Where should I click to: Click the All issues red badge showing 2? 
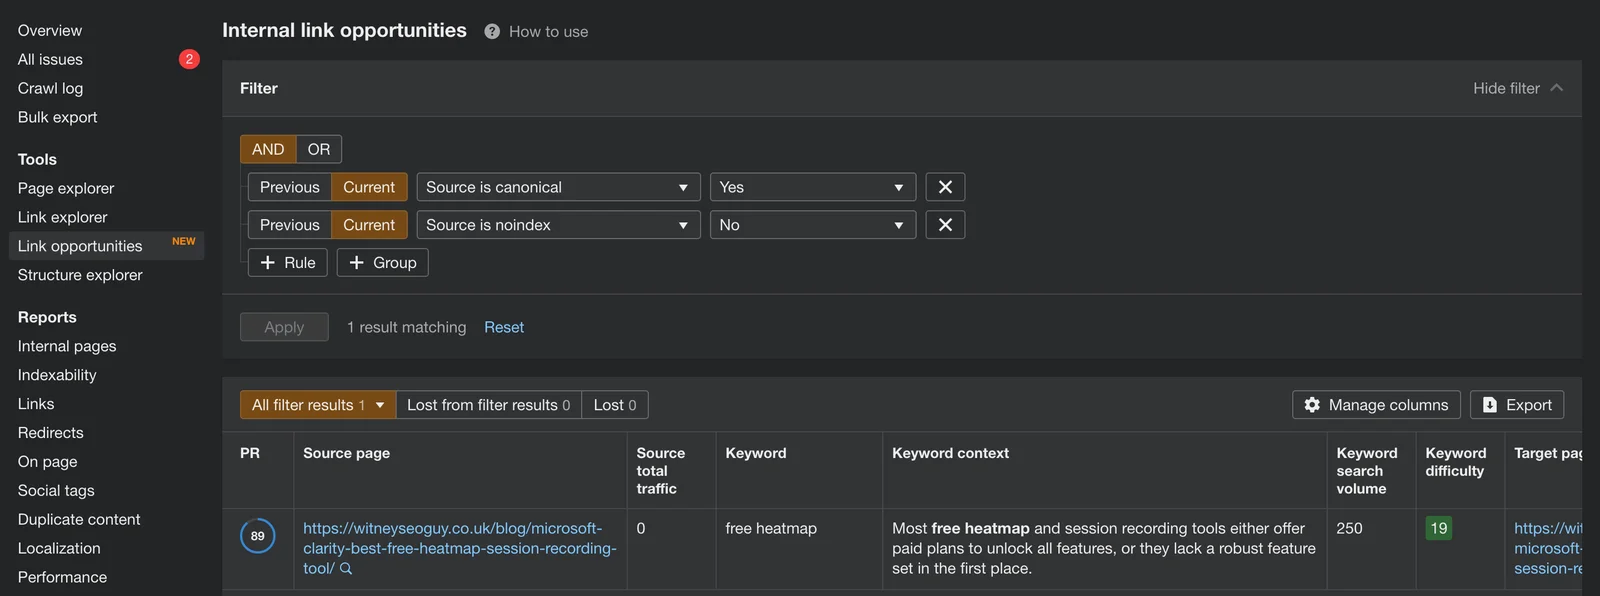point(189,59)
